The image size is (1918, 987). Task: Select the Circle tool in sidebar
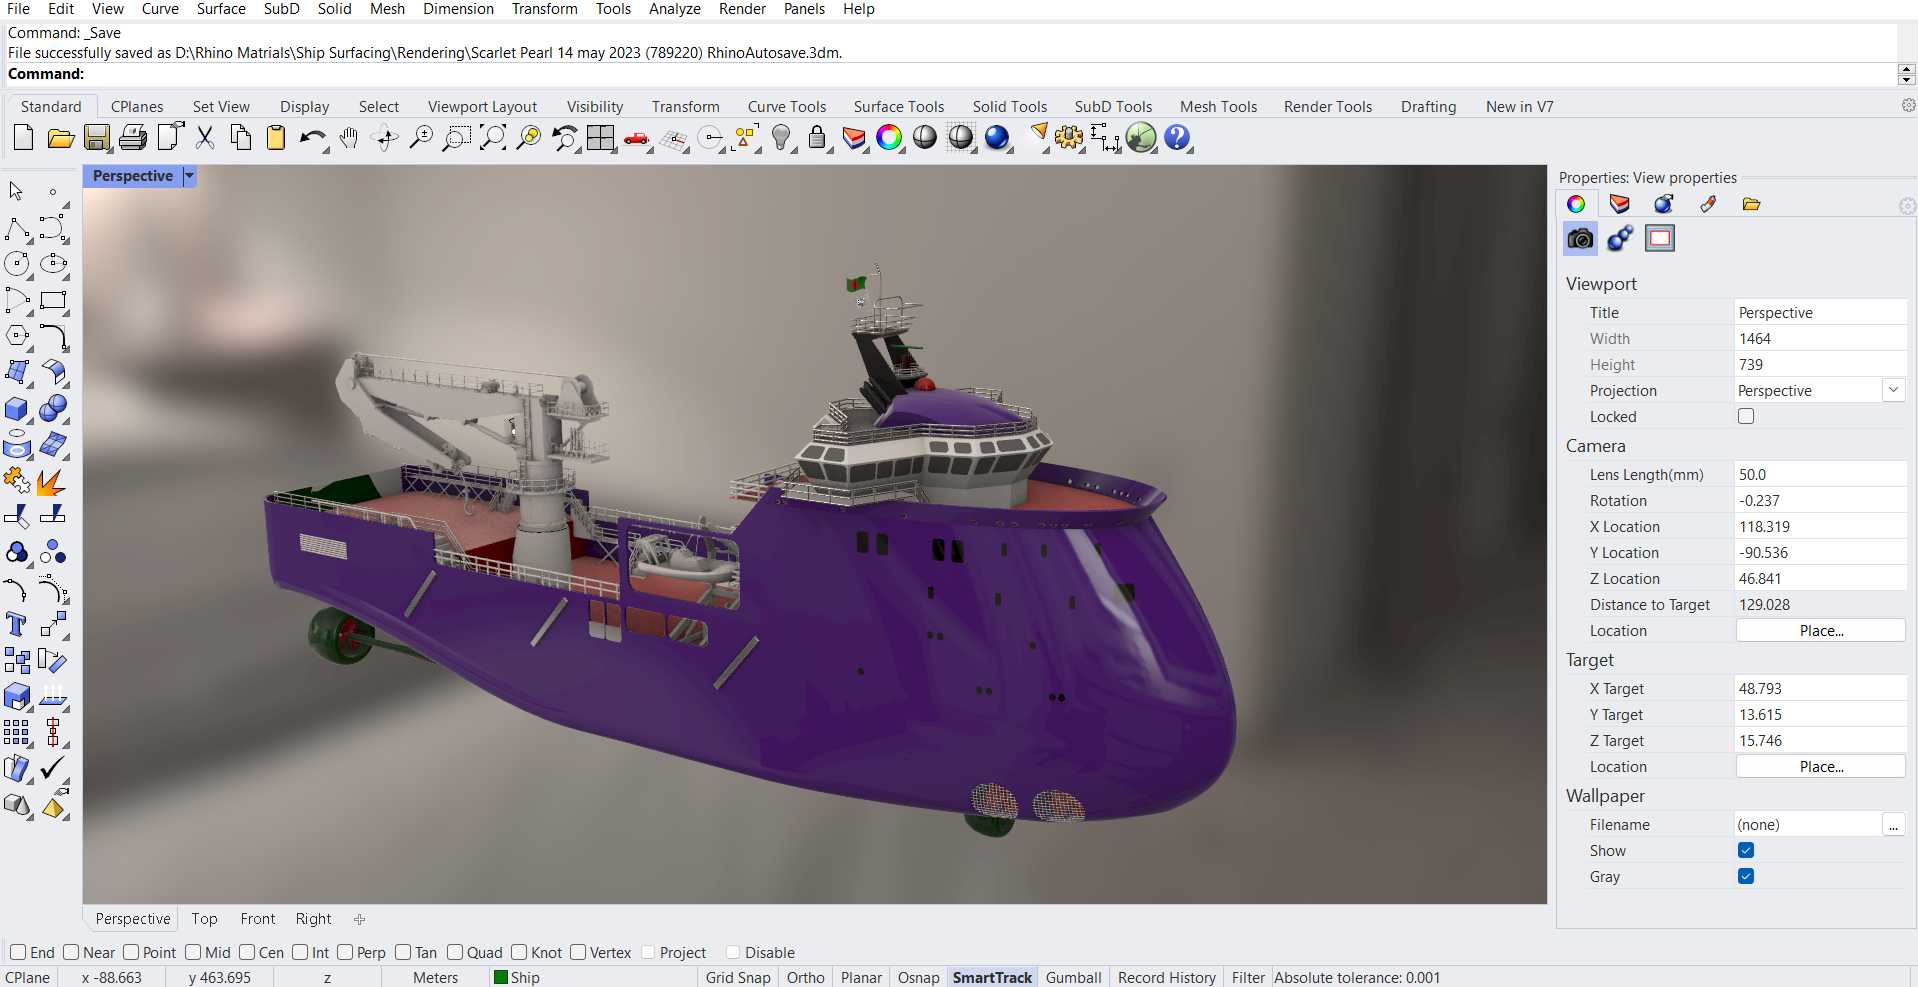(17, 264)
